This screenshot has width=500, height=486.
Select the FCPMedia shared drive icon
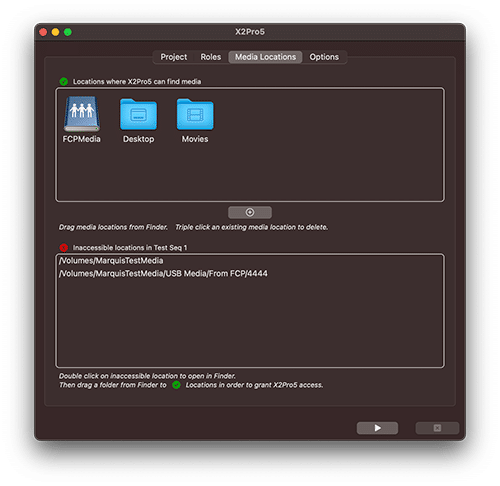tap(82, 114)
